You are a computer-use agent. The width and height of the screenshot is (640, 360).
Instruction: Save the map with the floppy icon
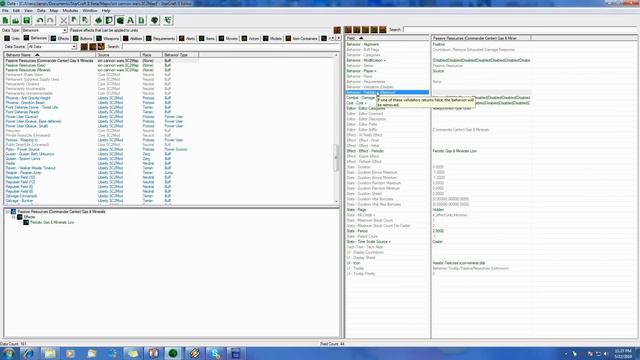click(27, 20)
